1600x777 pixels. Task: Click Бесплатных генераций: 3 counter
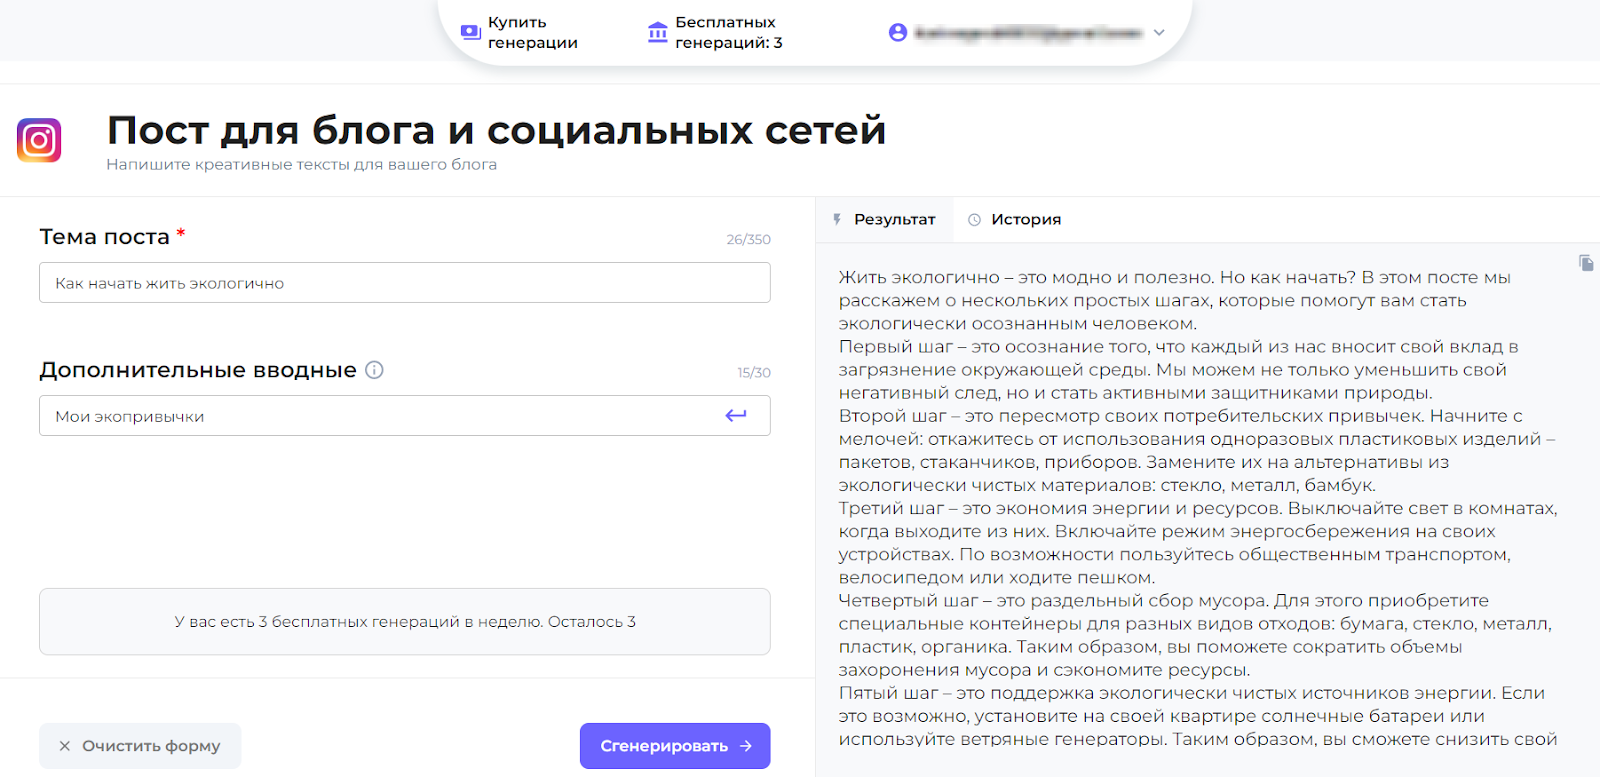tap(715, 32)
